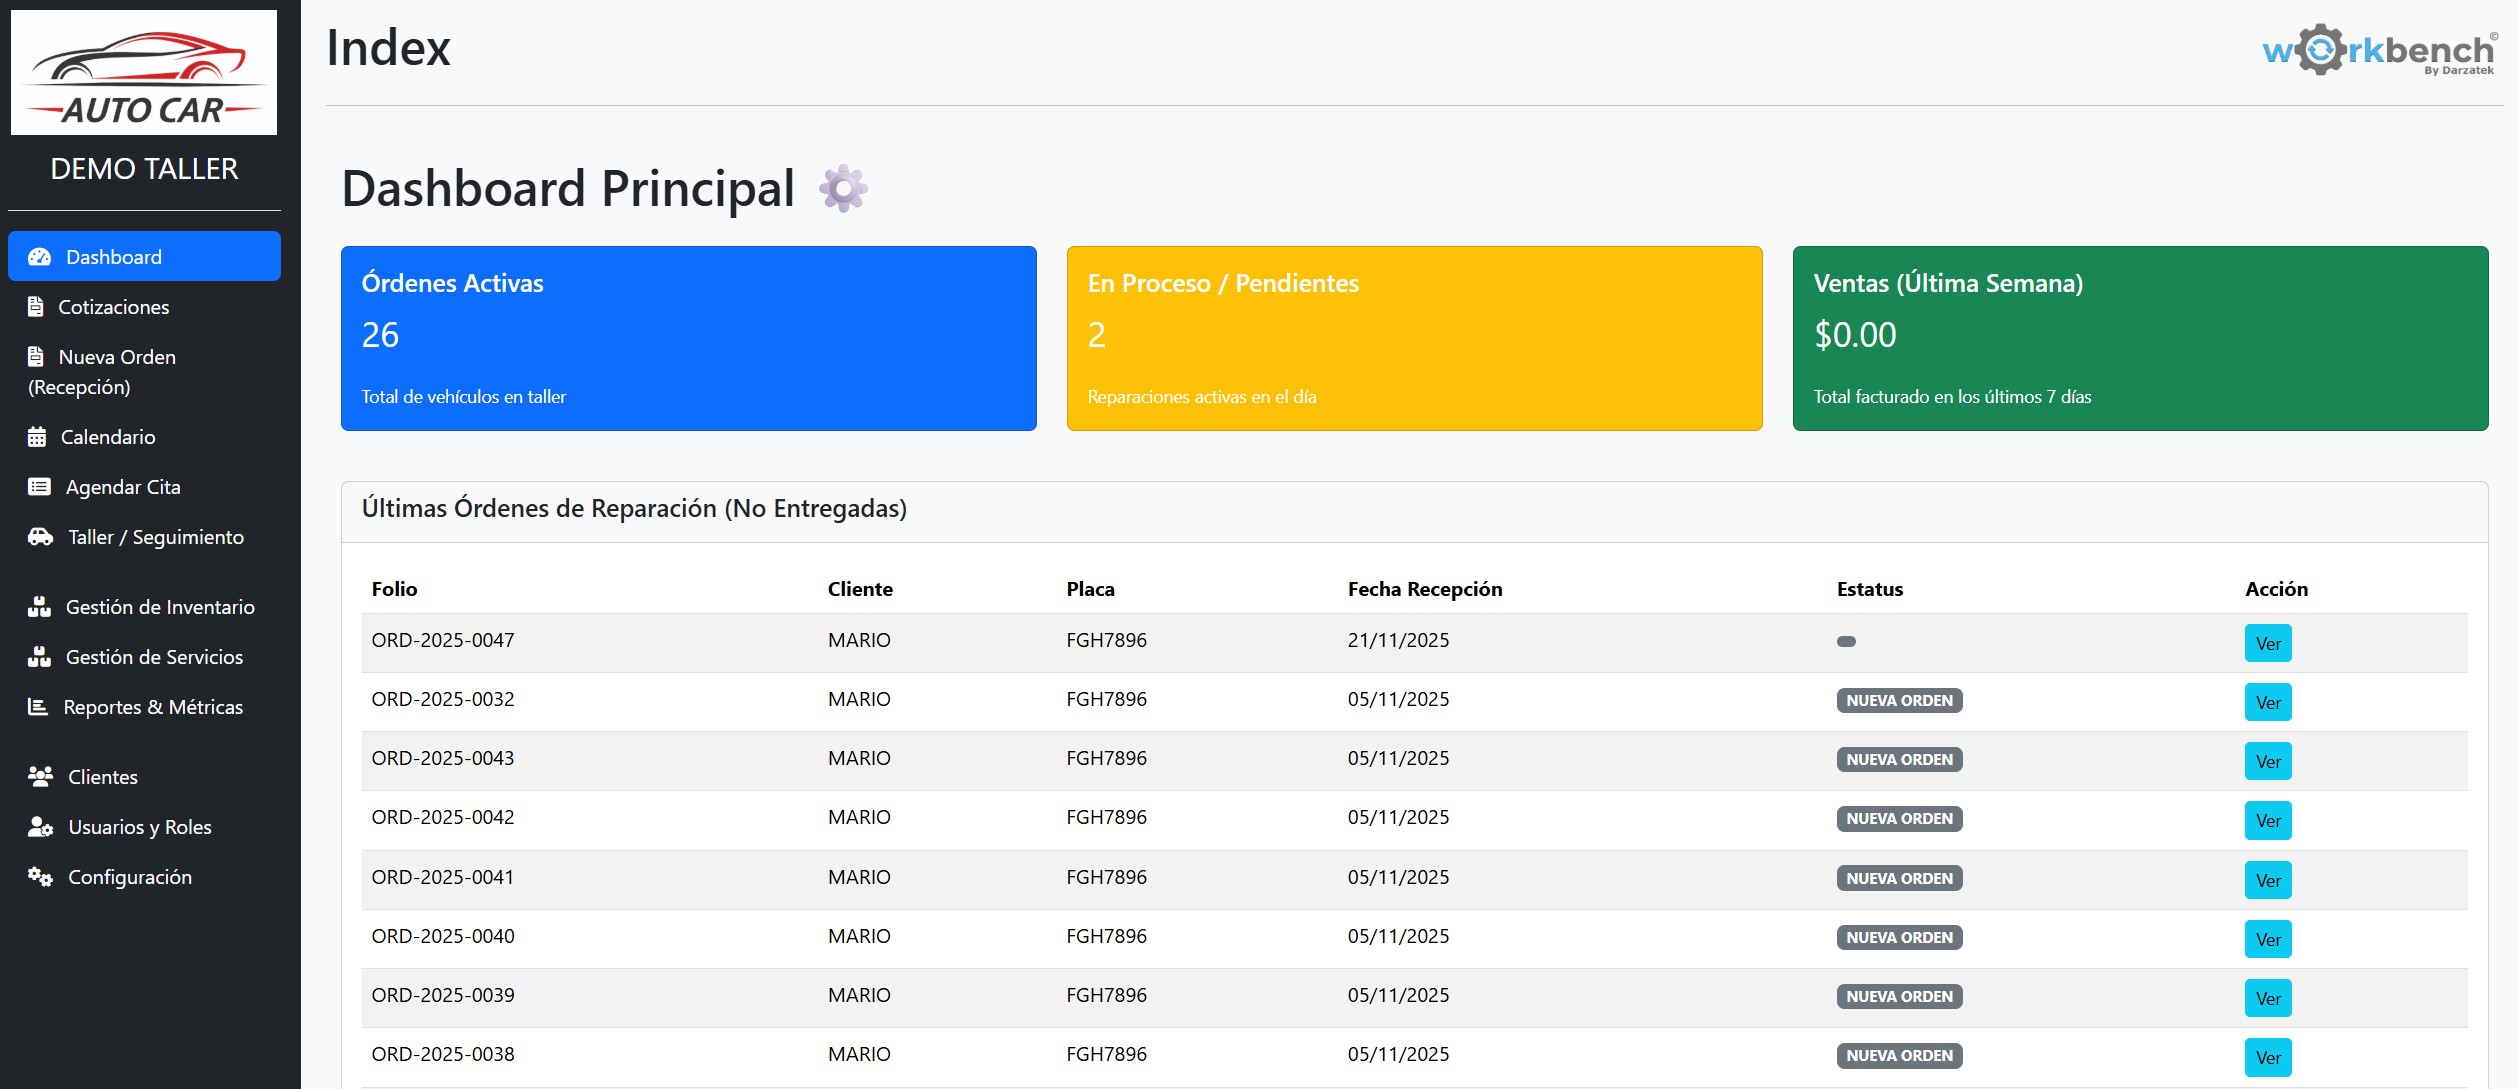
Task: Click the Calendario calendar icon
Action: (x=37, y=437)
